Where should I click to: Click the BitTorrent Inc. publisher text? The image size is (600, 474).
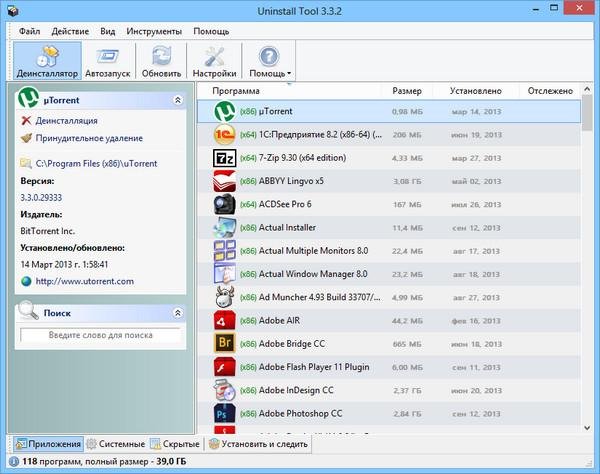pyautogui.click(x=47, y=231)
